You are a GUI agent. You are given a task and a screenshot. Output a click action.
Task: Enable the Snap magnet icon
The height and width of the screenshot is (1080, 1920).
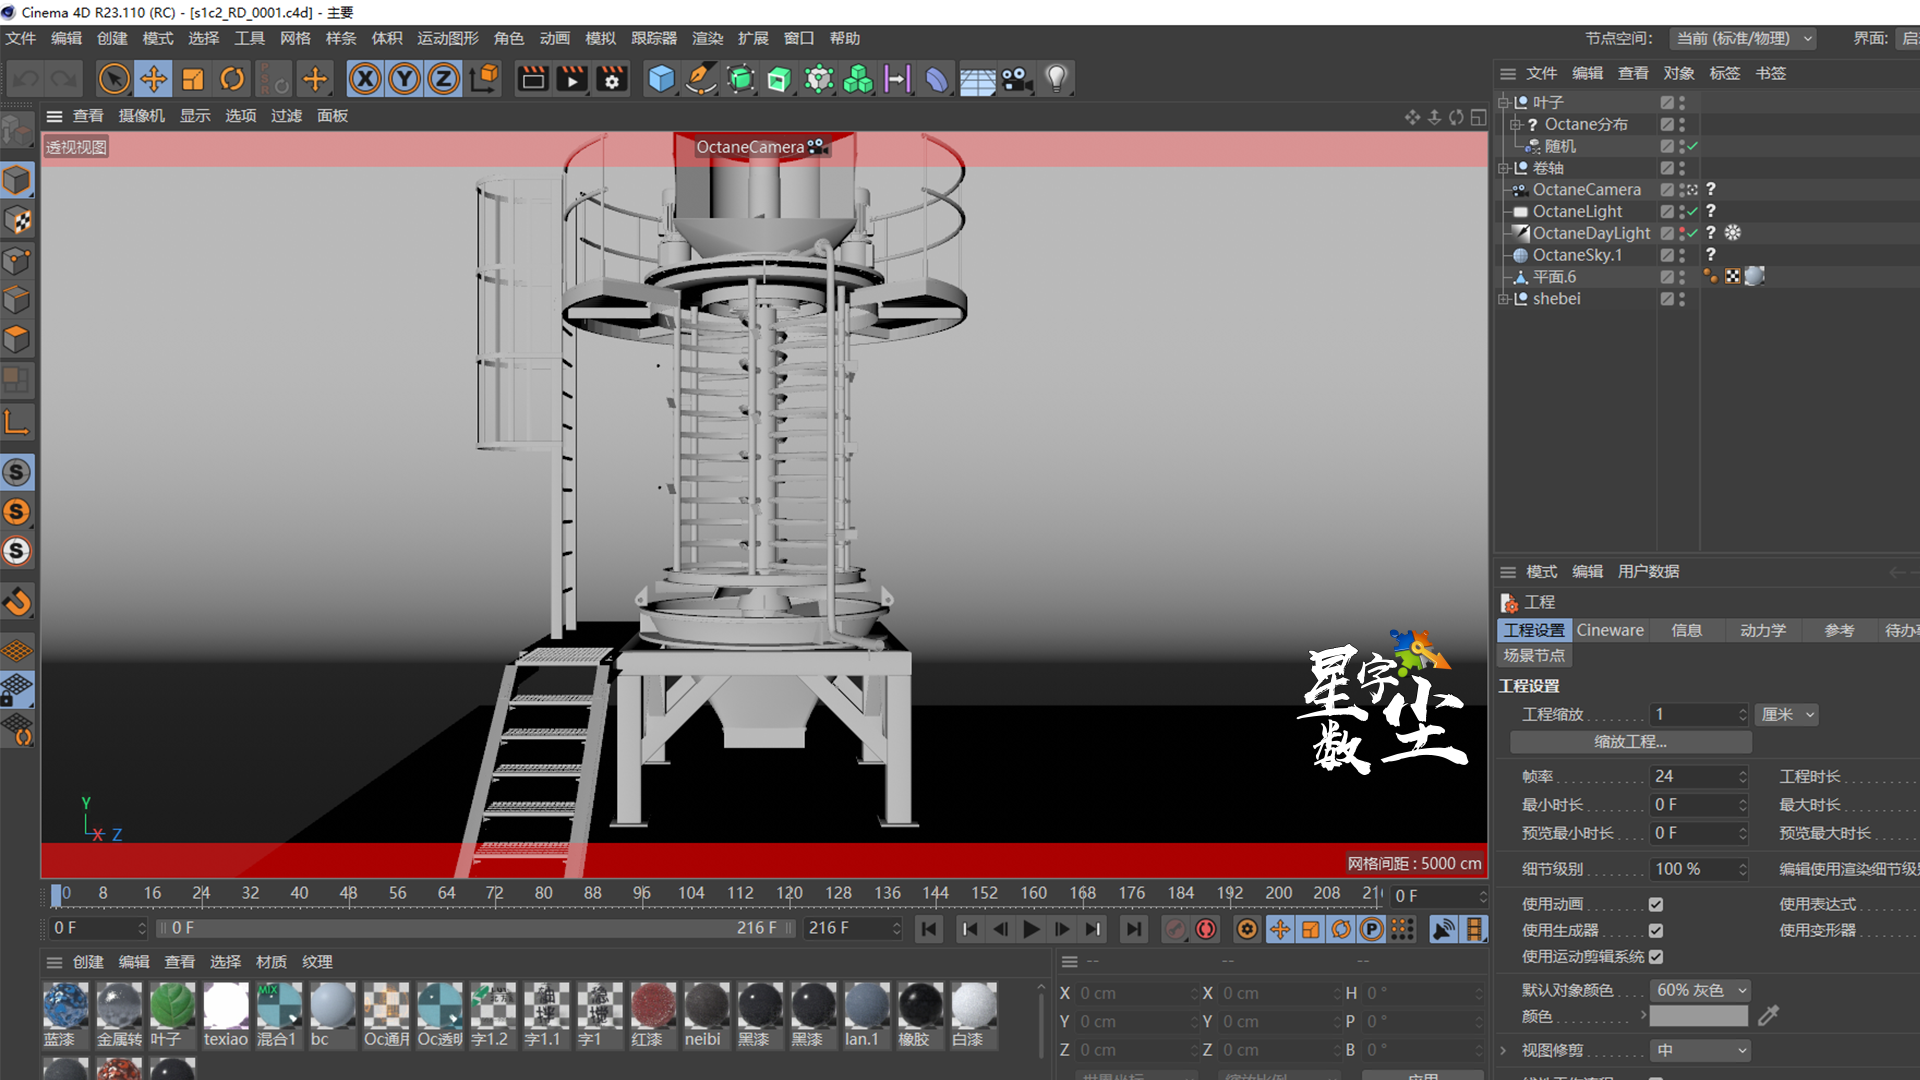point(17,601)
